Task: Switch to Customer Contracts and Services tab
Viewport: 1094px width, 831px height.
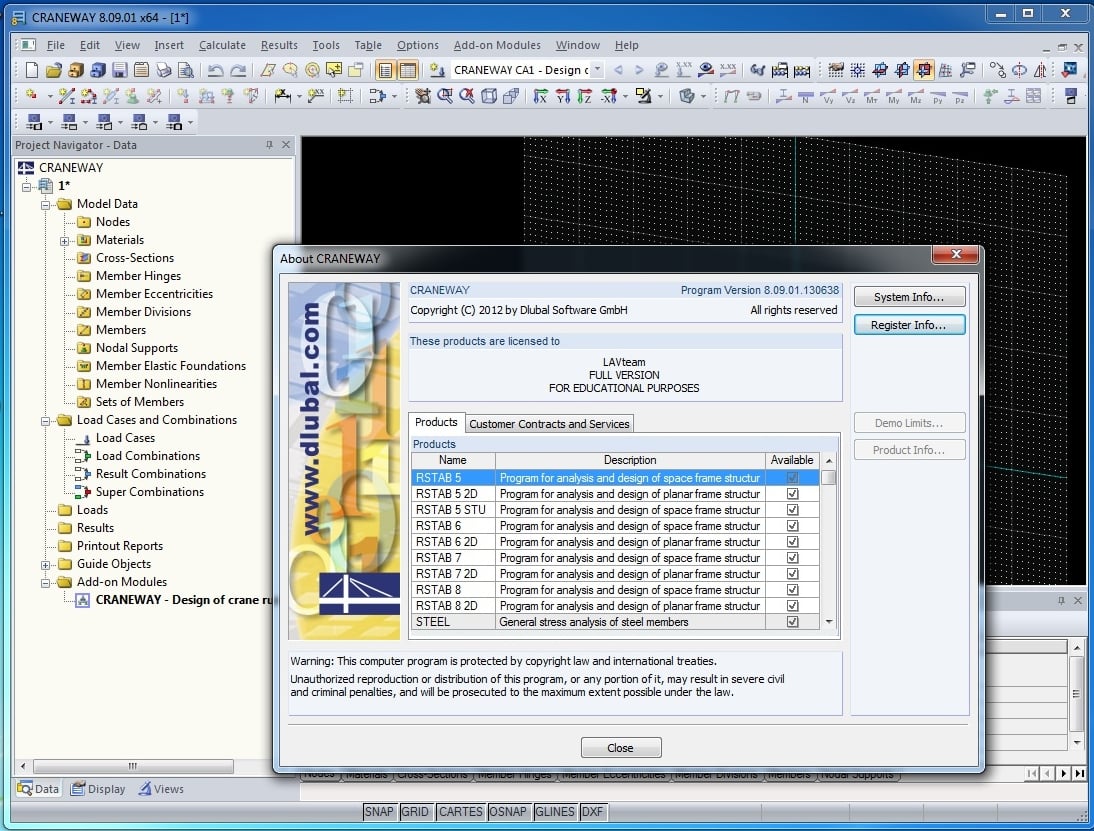Action: coord(549,424)
